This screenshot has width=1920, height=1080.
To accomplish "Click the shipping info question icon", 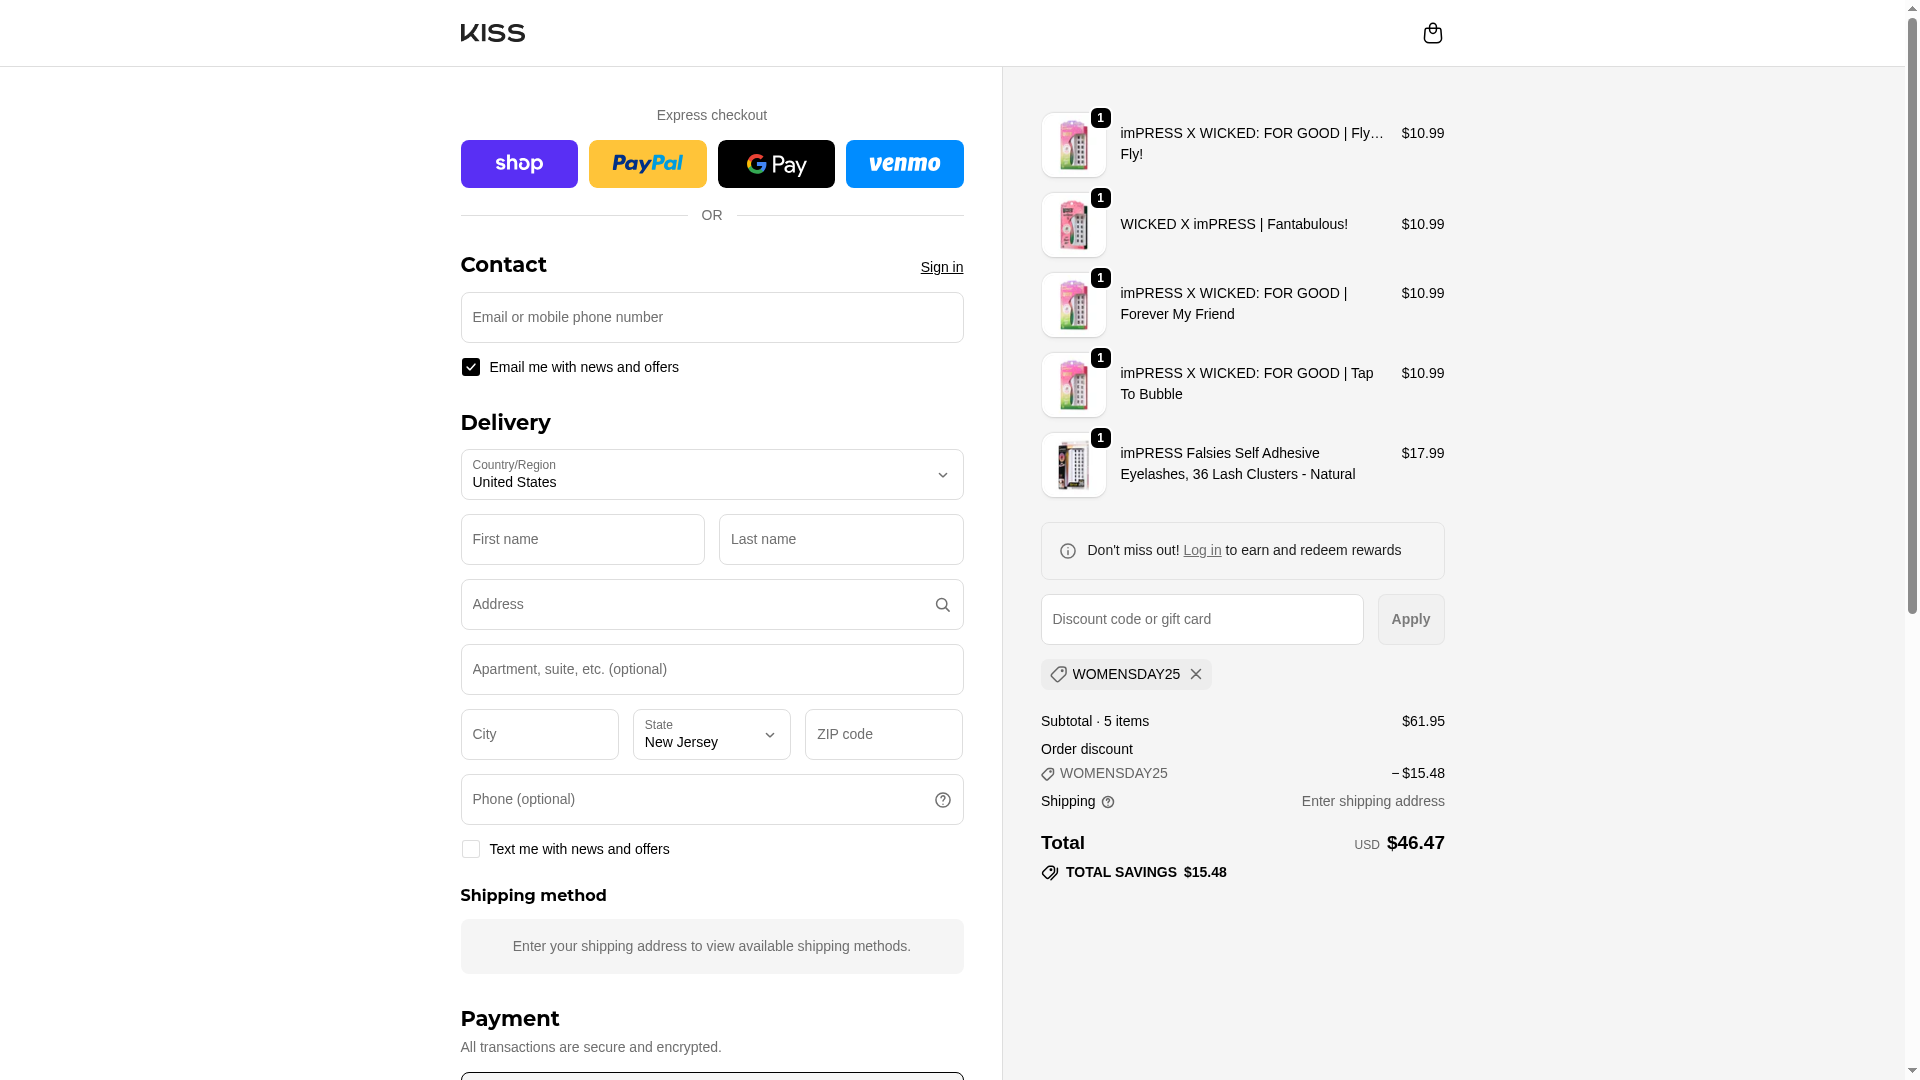I will click(1108, 802).
